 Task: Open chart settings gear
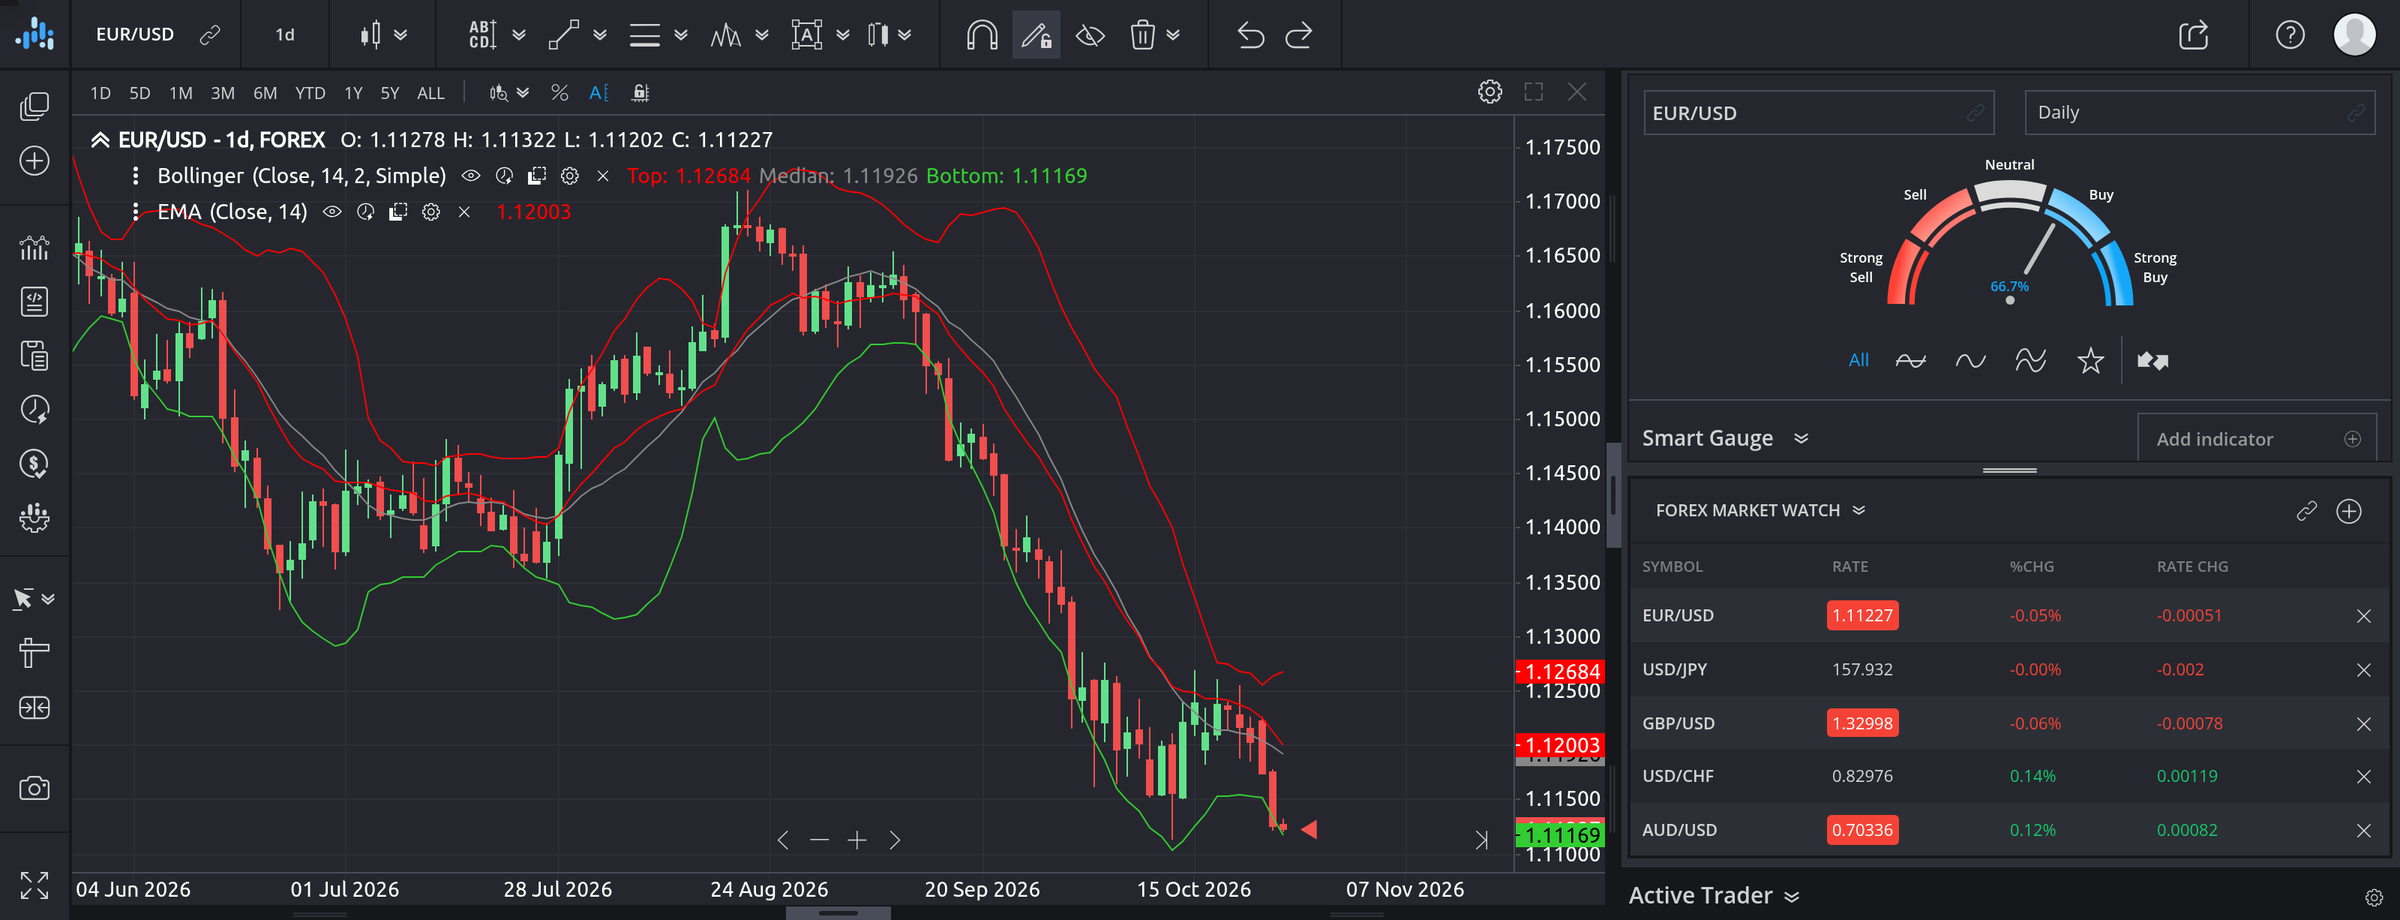[1490, 92]
